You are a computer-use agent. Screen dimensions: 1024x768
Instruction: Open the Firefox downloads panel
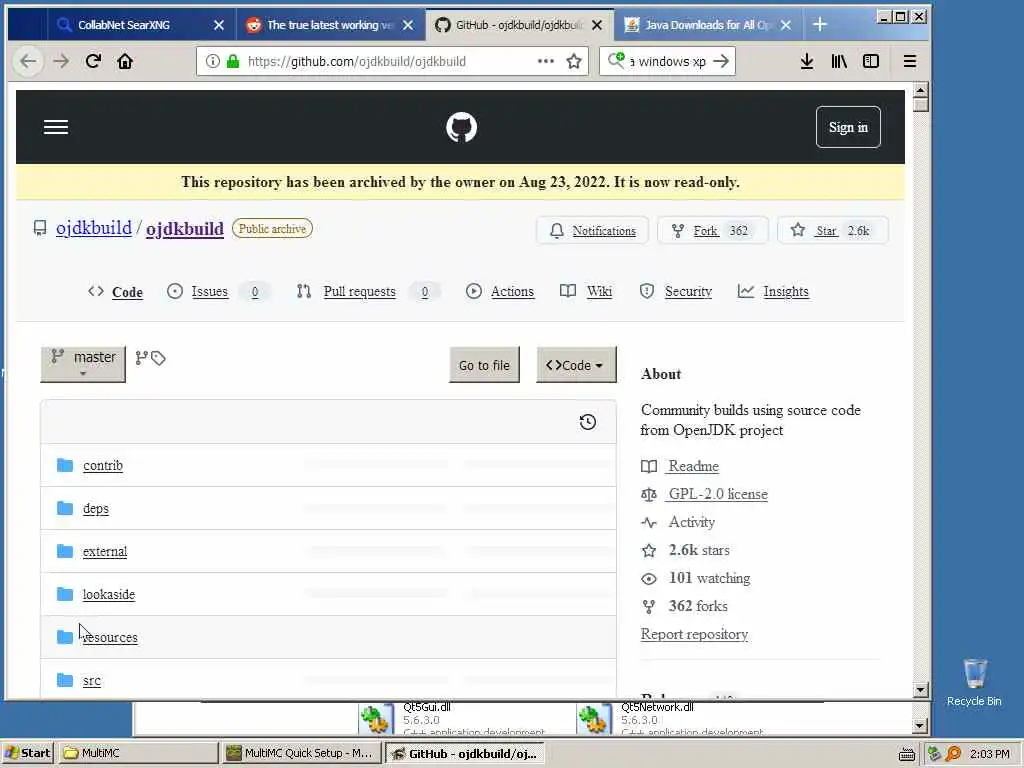807,61
